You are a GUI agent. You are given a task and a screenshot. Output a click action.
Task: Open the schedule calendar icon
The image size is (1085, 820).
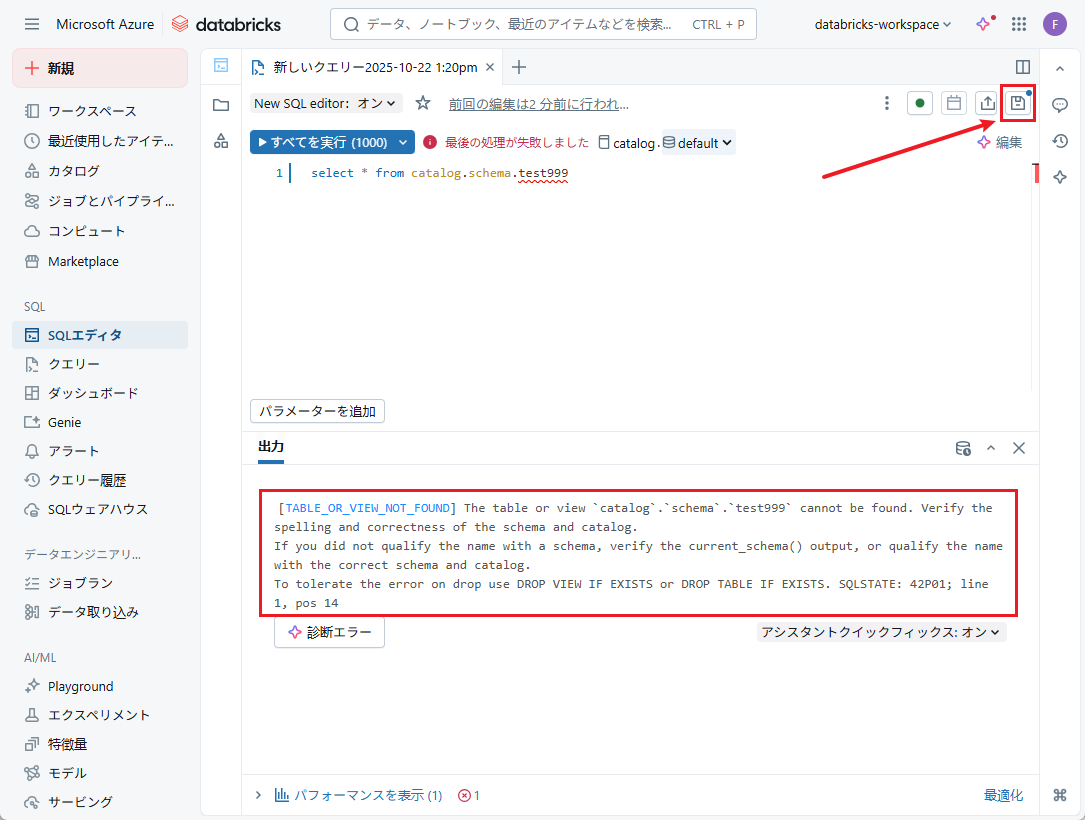pyautogui.click(x=954, y=103)
